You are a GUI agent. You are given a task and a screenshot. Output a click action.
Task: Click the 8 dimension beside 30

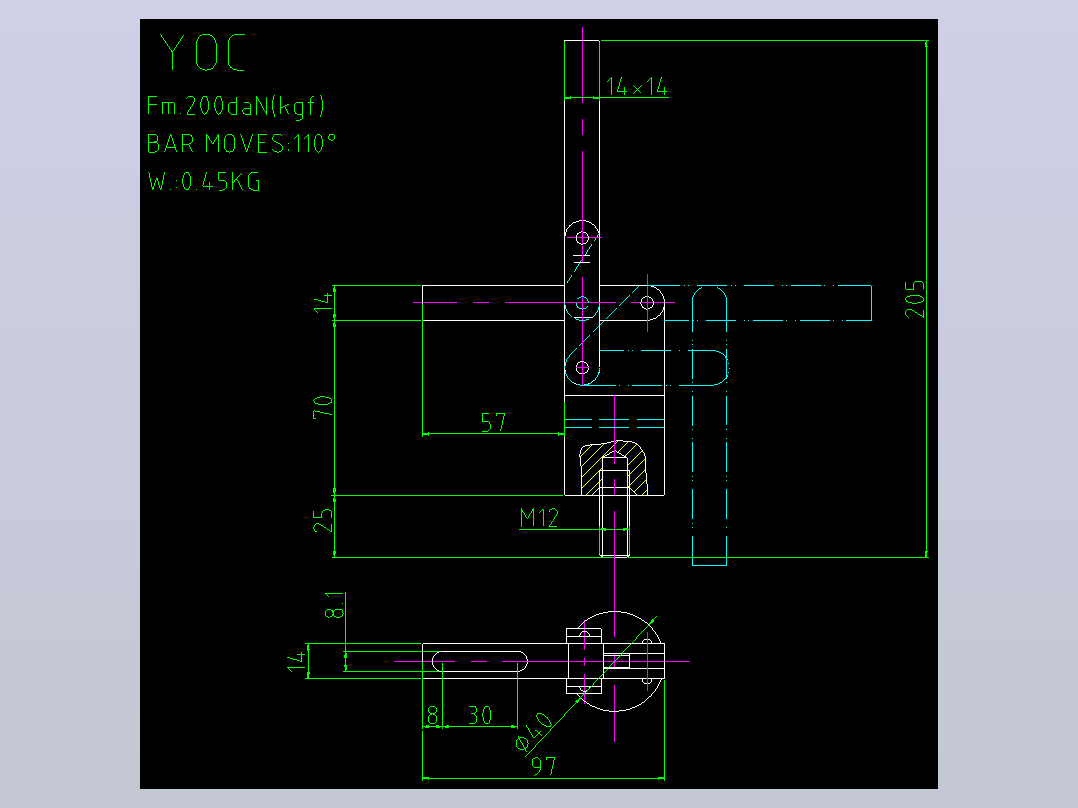(x=432, y=715)
